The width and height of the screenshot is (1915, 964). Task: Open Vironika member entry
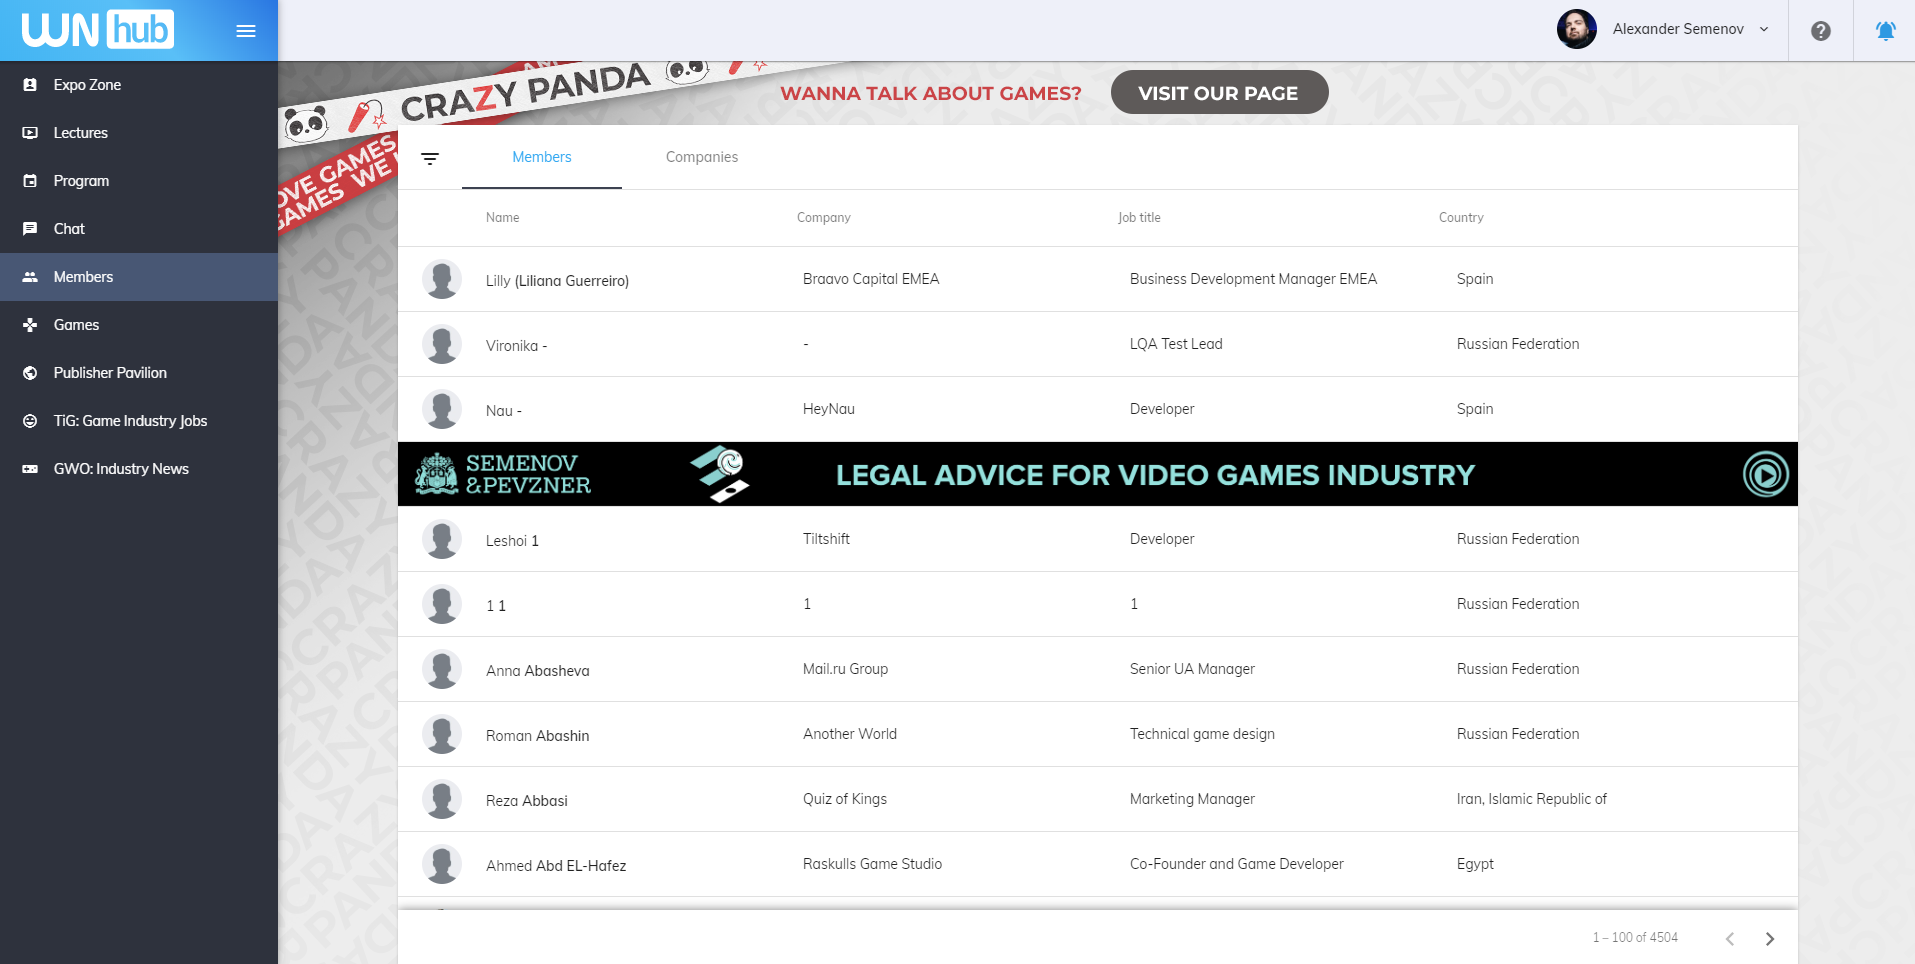click(x=1097, y=344)
